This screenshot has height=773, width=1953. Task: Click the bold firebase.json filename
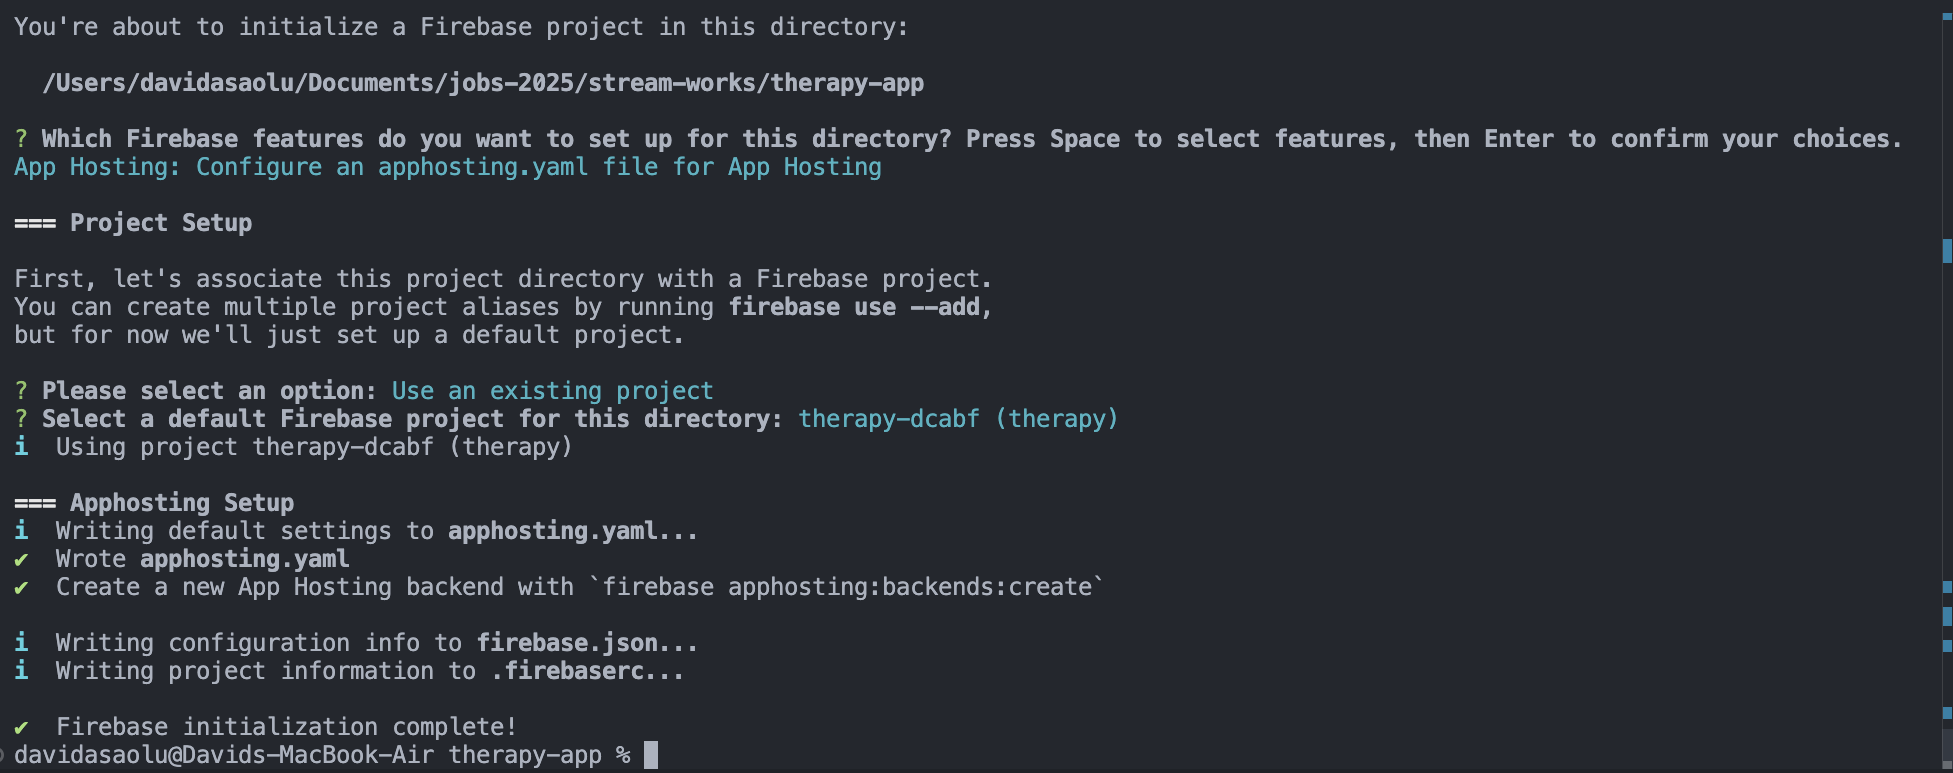click(x=566, y=643)
